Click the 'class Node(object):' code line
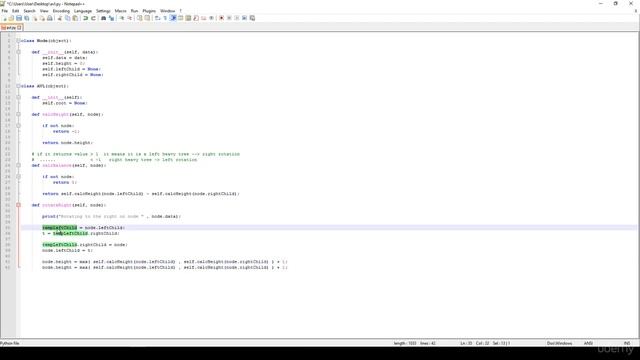The height and width of the screenshot is (360, 640). (x=46, y=41)
